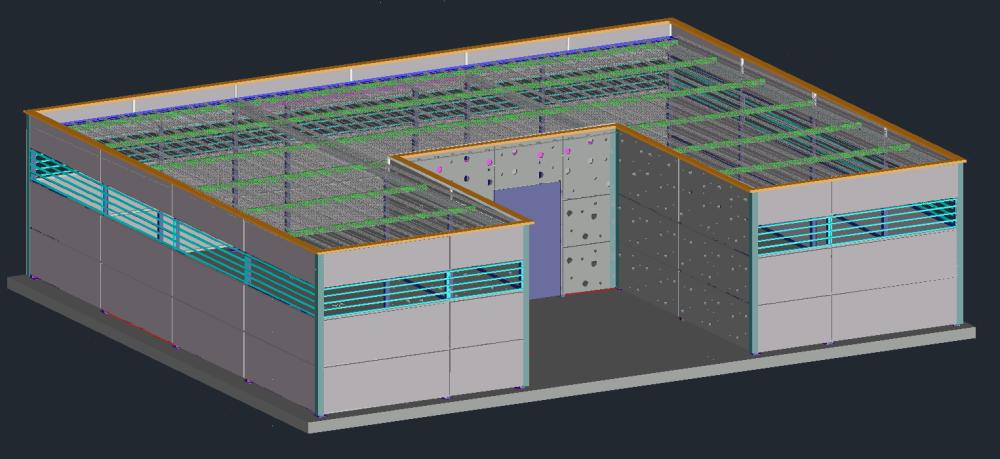Click the cyan louvered window on front-left wall
Viewport: 1000px width, 459px height.
[x=422, y=287]
